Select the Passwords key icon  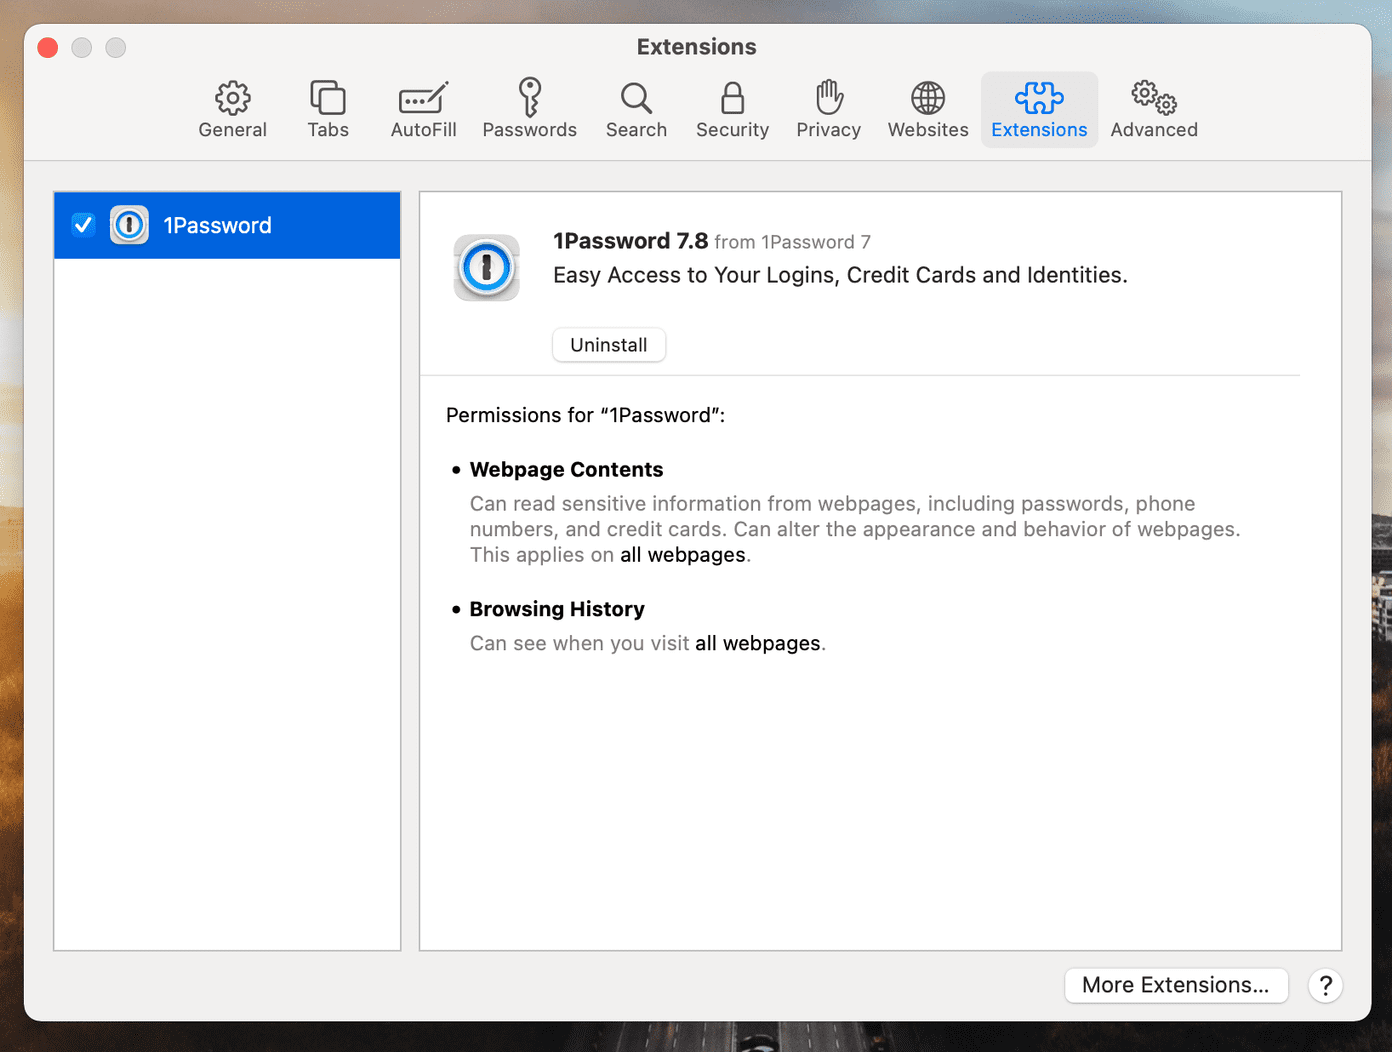tap(530, 98)
